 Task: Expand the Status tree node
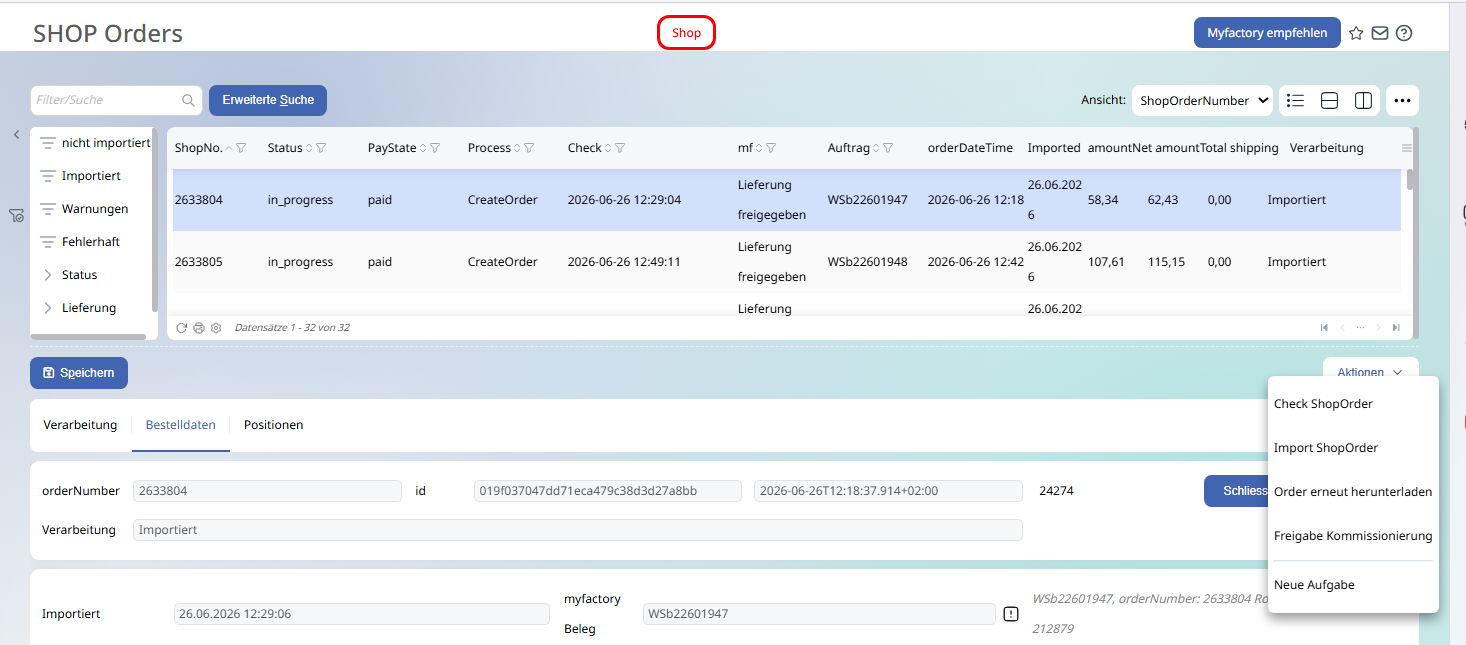click(48, 275)
